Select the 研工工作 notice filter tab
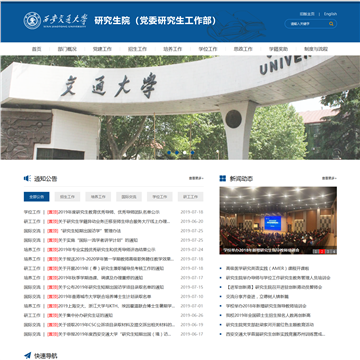This screenshot has height=360, width=360. point(190,197)
